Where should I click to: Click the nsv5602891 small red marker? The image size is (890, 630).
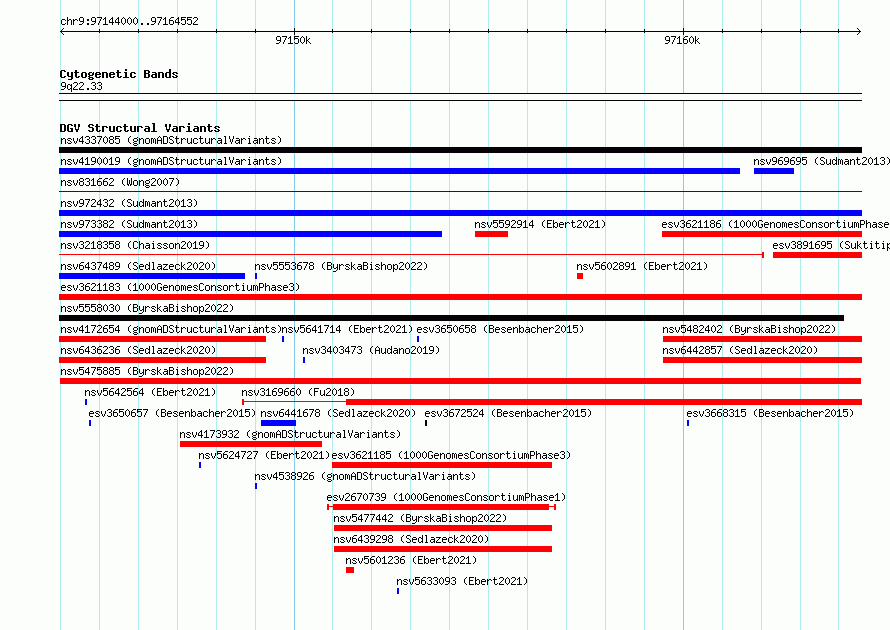click(580, 276)
